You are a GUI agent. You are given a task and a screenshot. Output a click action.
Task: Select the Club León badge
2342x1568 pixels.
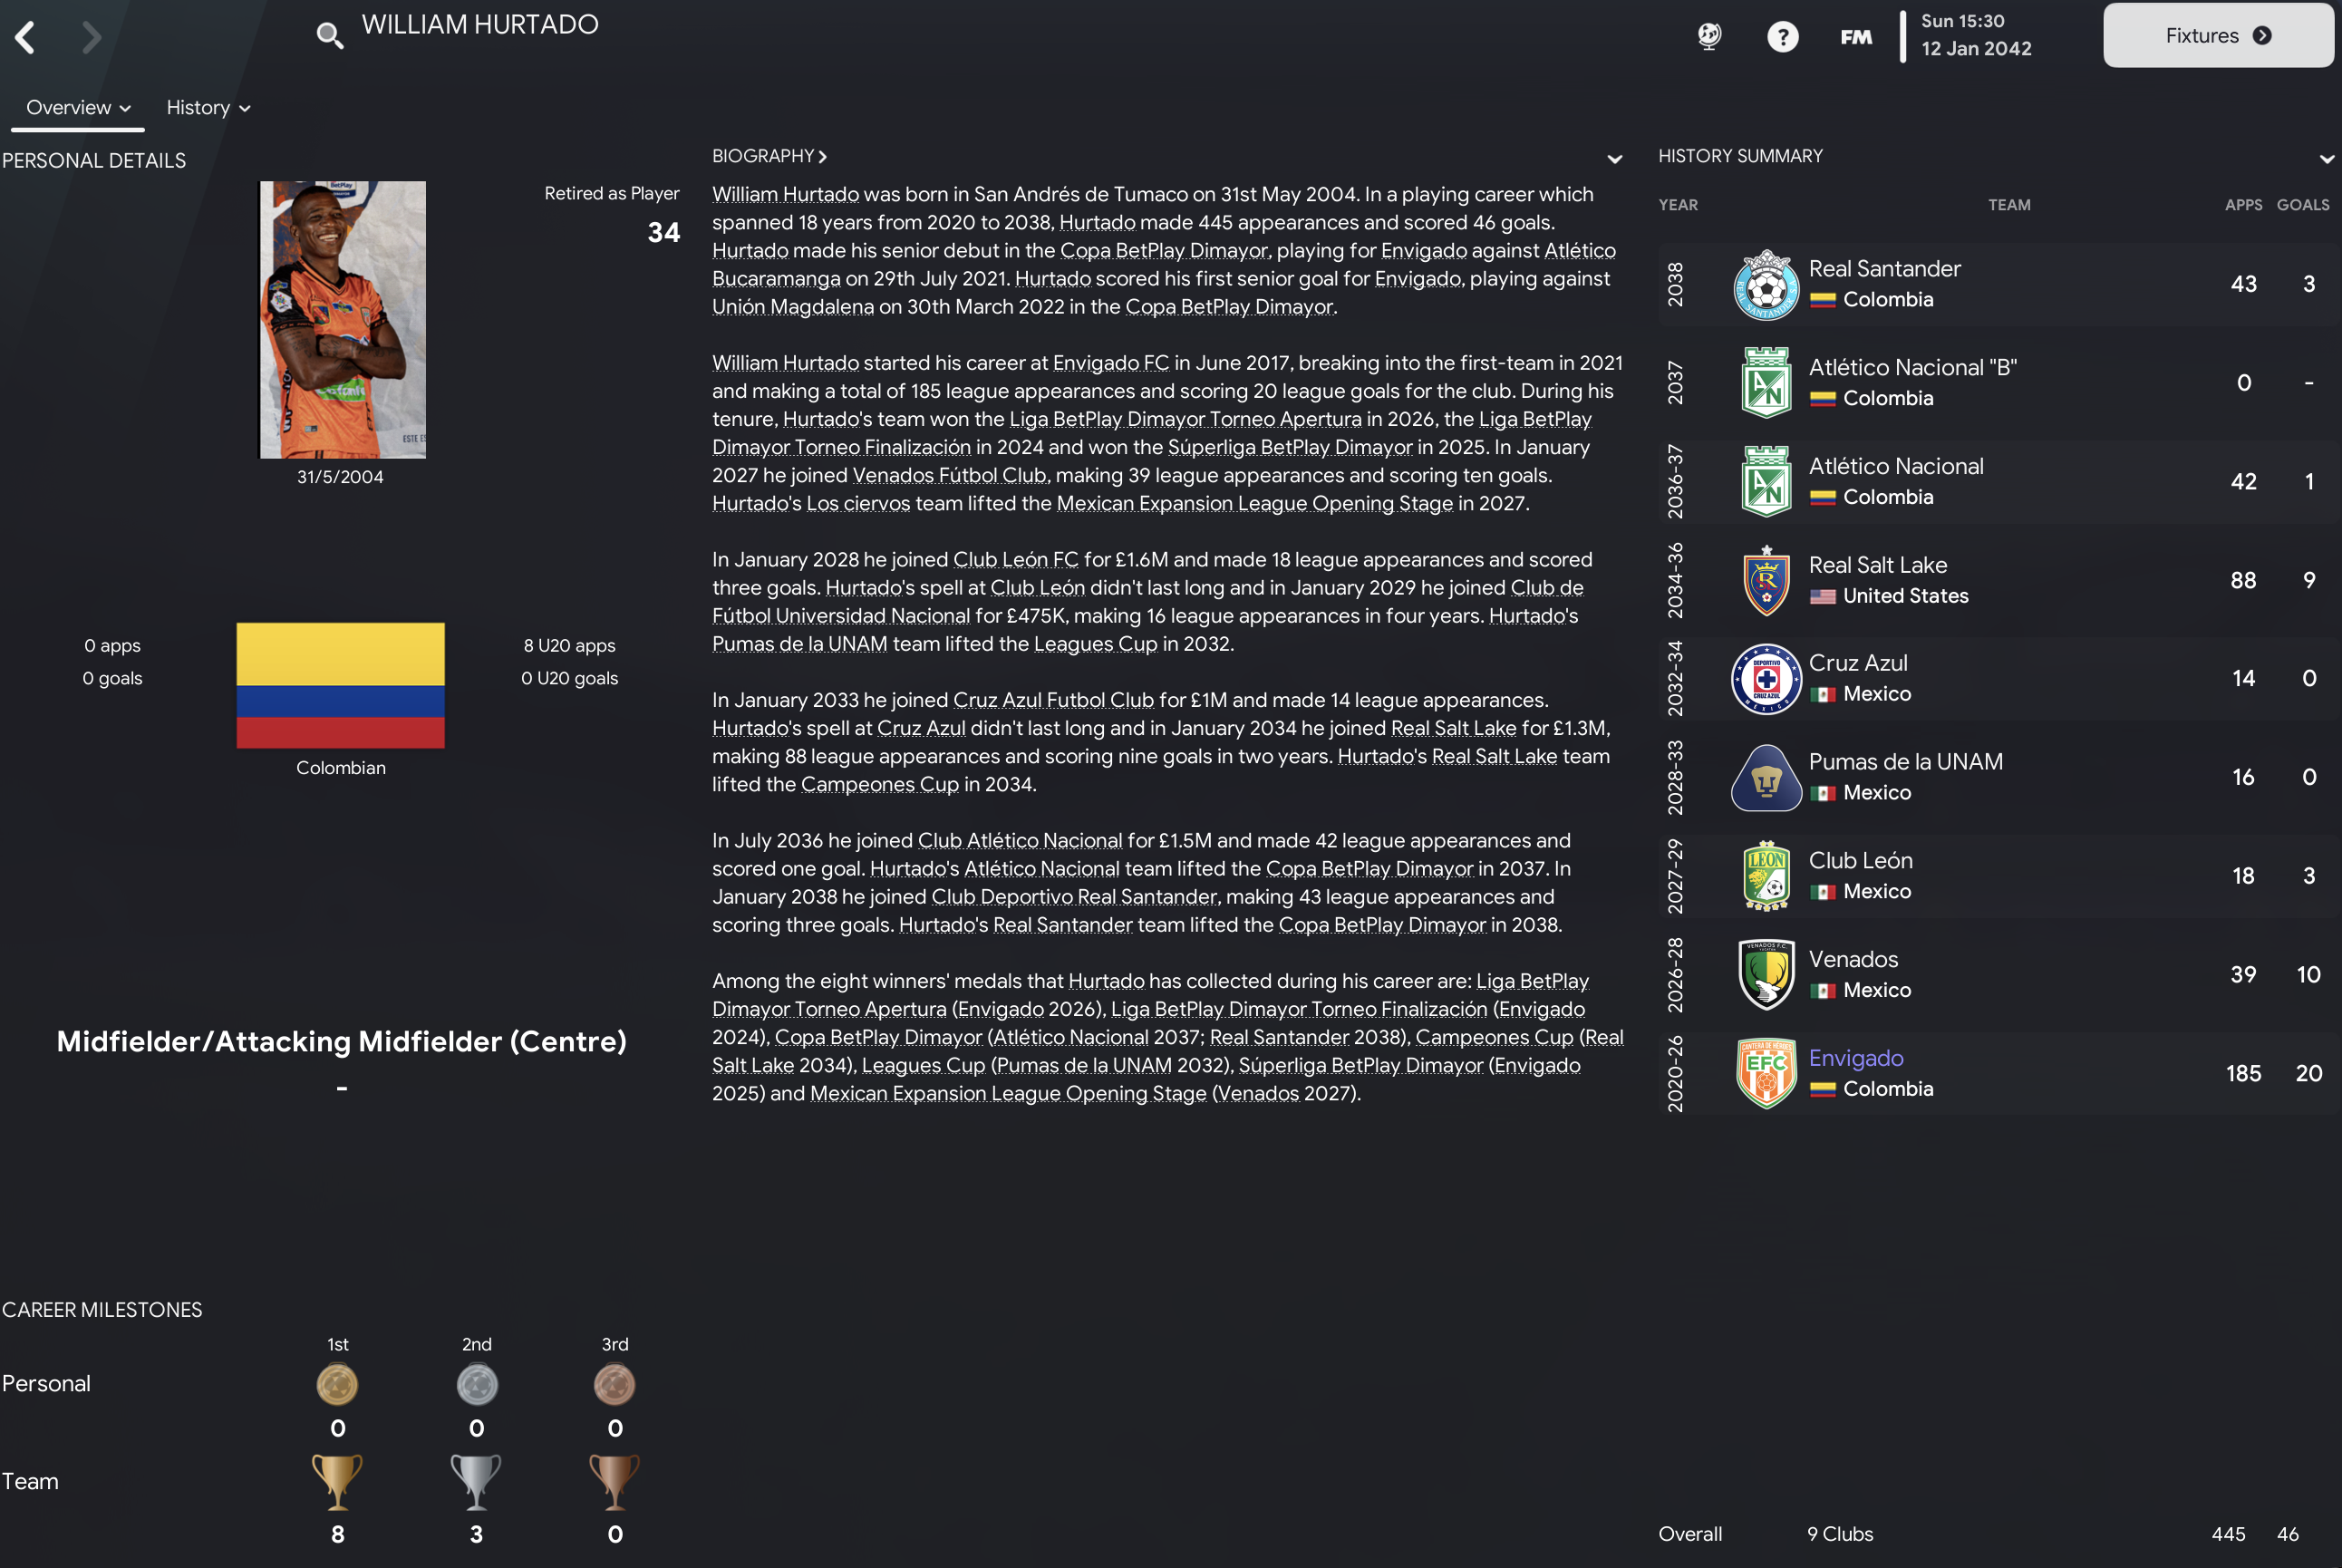click(x=1766, y=876)
